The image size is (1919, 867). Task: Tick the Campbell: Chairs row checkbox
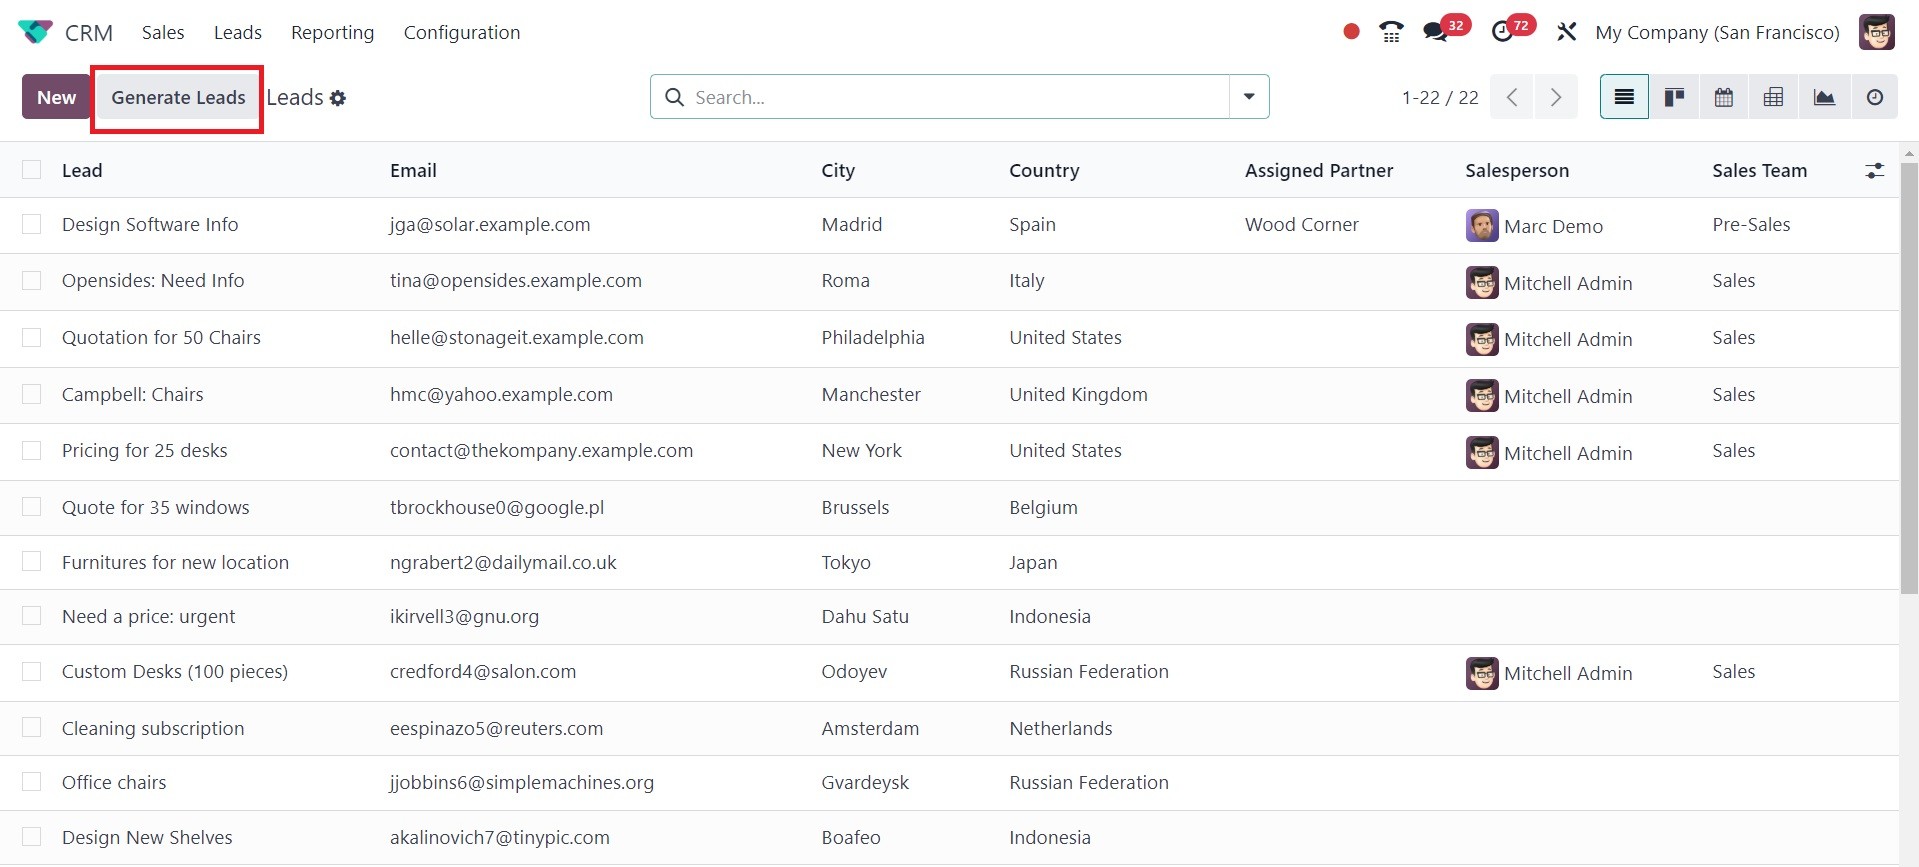(x=32, y=394)
